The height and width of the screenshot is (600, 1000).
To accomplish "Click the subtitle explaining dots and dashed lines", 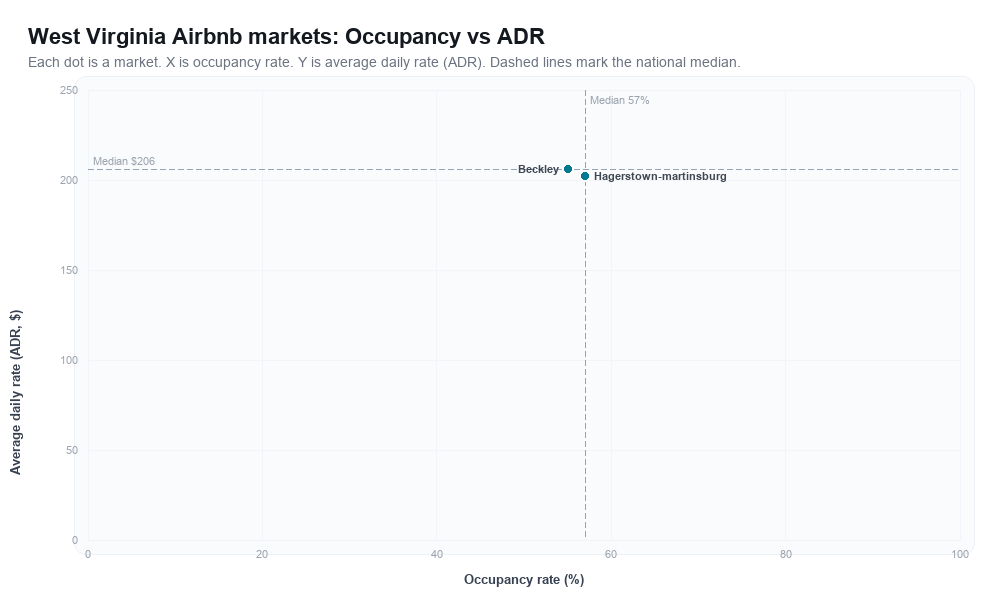I will (384, 62).
